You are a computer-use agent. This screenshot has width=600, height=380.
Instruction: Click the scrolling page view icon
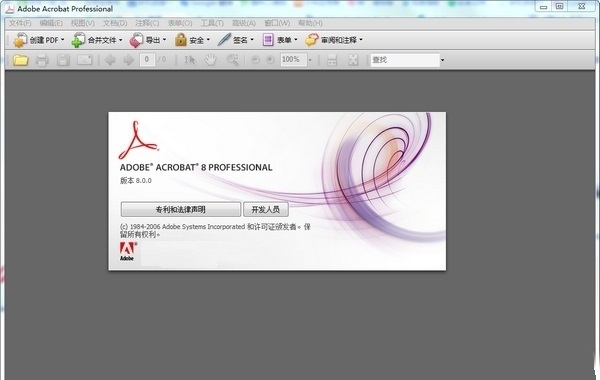332,60
